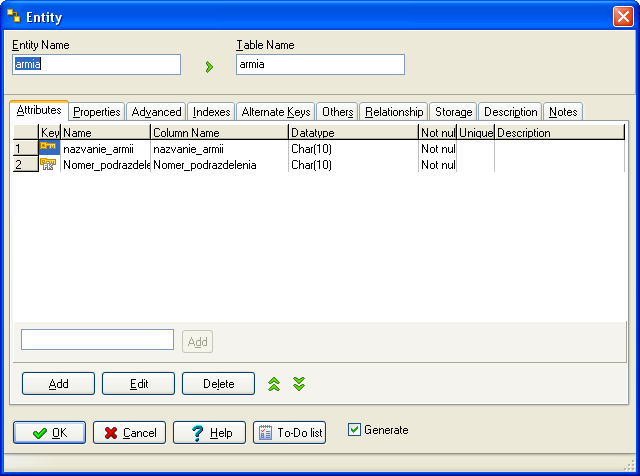
Task: Click the small Add button beside the text field
Action: (198, 341)
